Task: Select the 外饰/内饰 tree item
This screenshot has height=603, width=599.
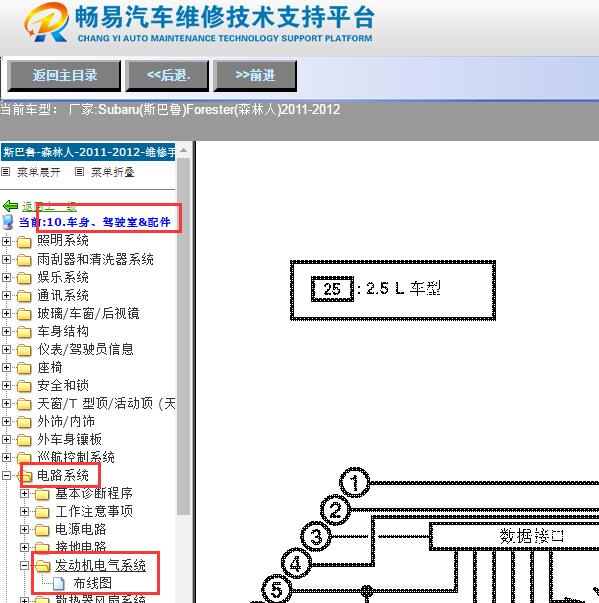Action: point(66,421)
